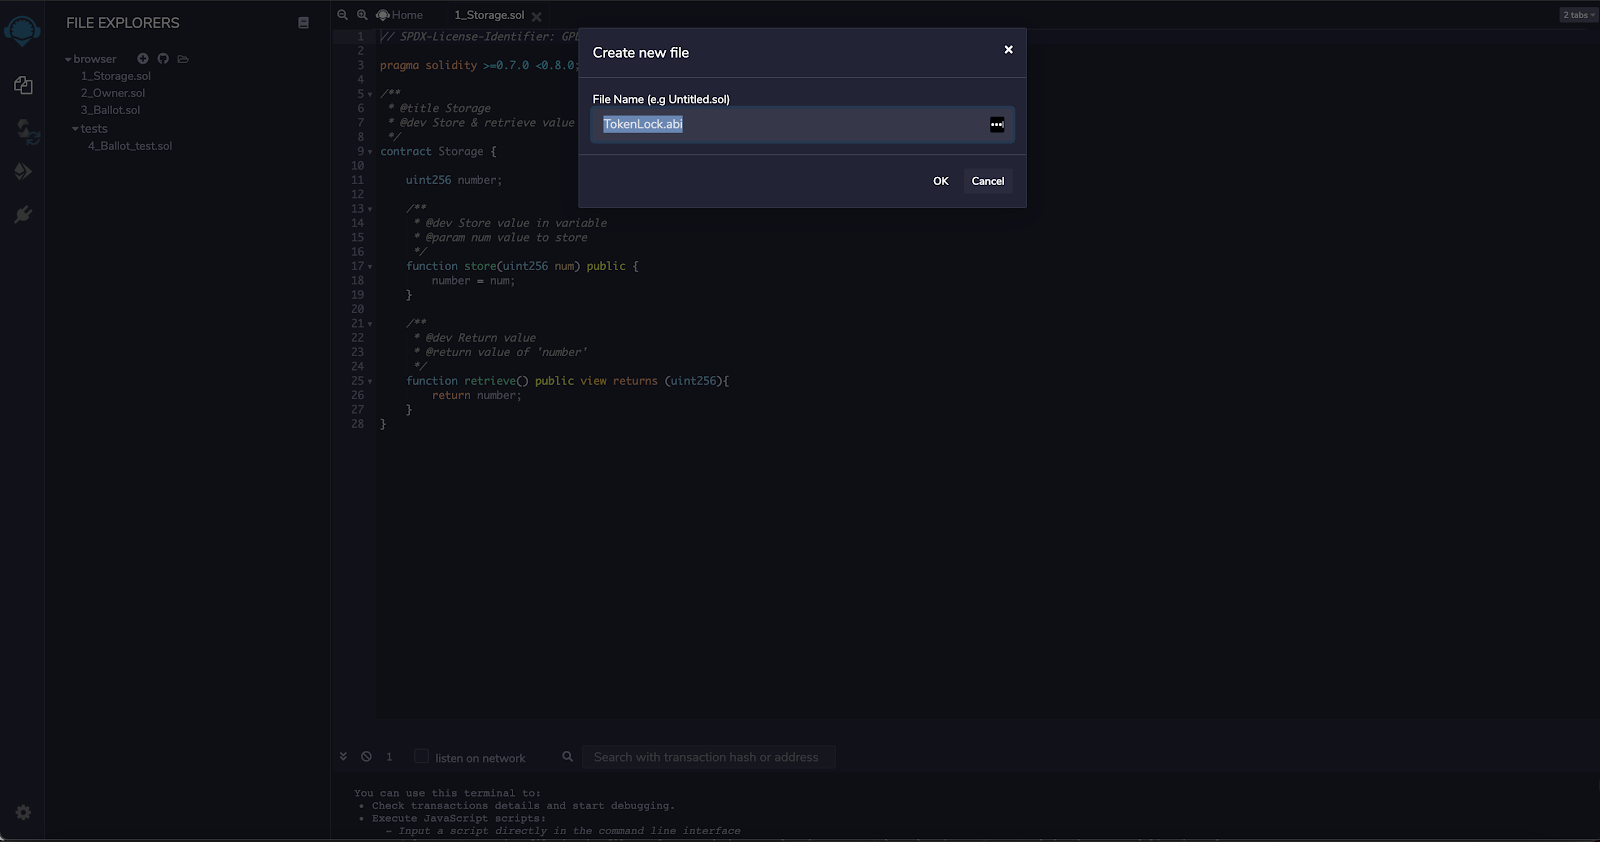Image resolution: width=1600 pixels, height=842 pixels.
Task: Click line number 28 in the gutter
Action: click(357, 424)
